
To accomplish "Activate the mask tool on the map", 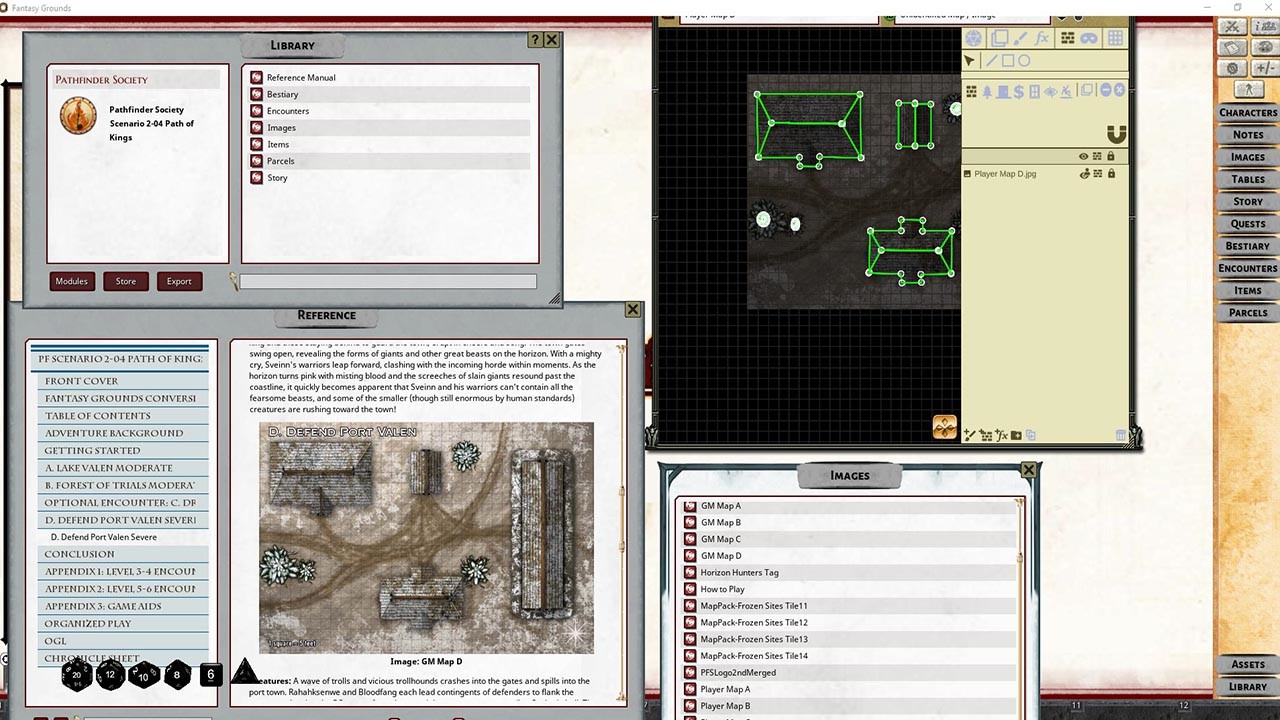I will click(1090, 38).
